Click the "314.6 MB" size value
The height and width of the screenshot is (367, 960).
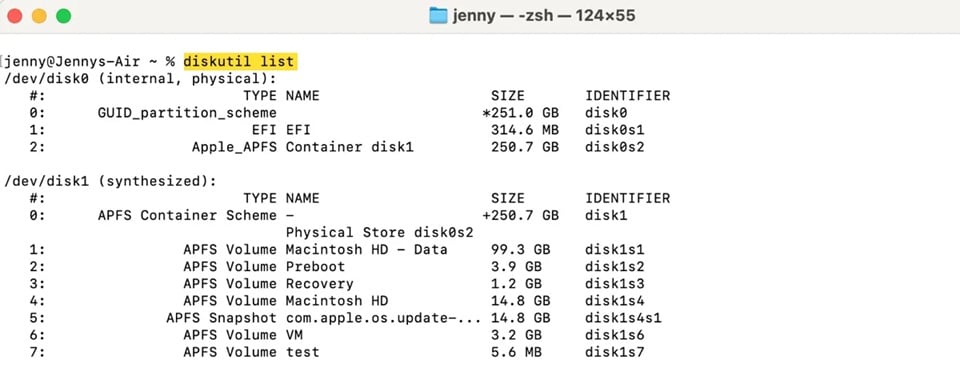[525, 131]
